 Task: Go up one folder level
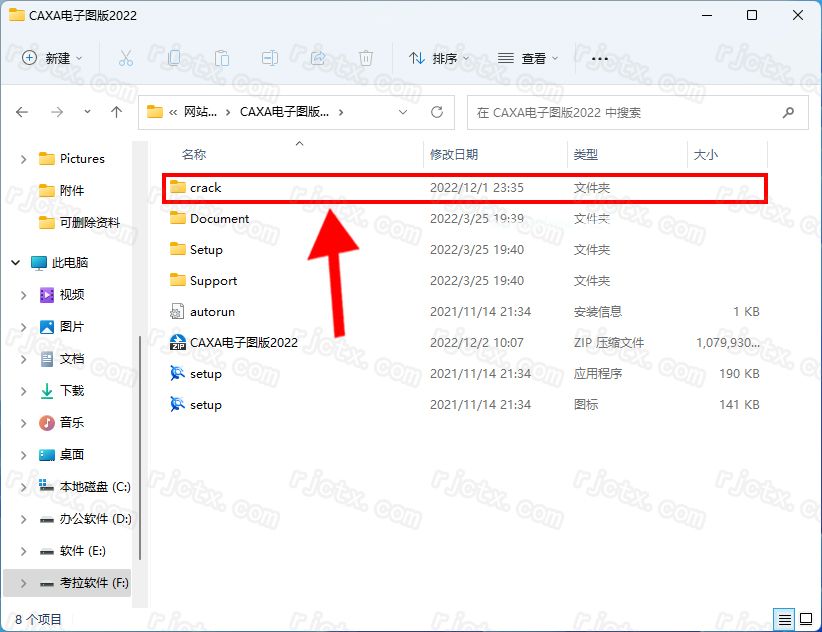point(116,112)
